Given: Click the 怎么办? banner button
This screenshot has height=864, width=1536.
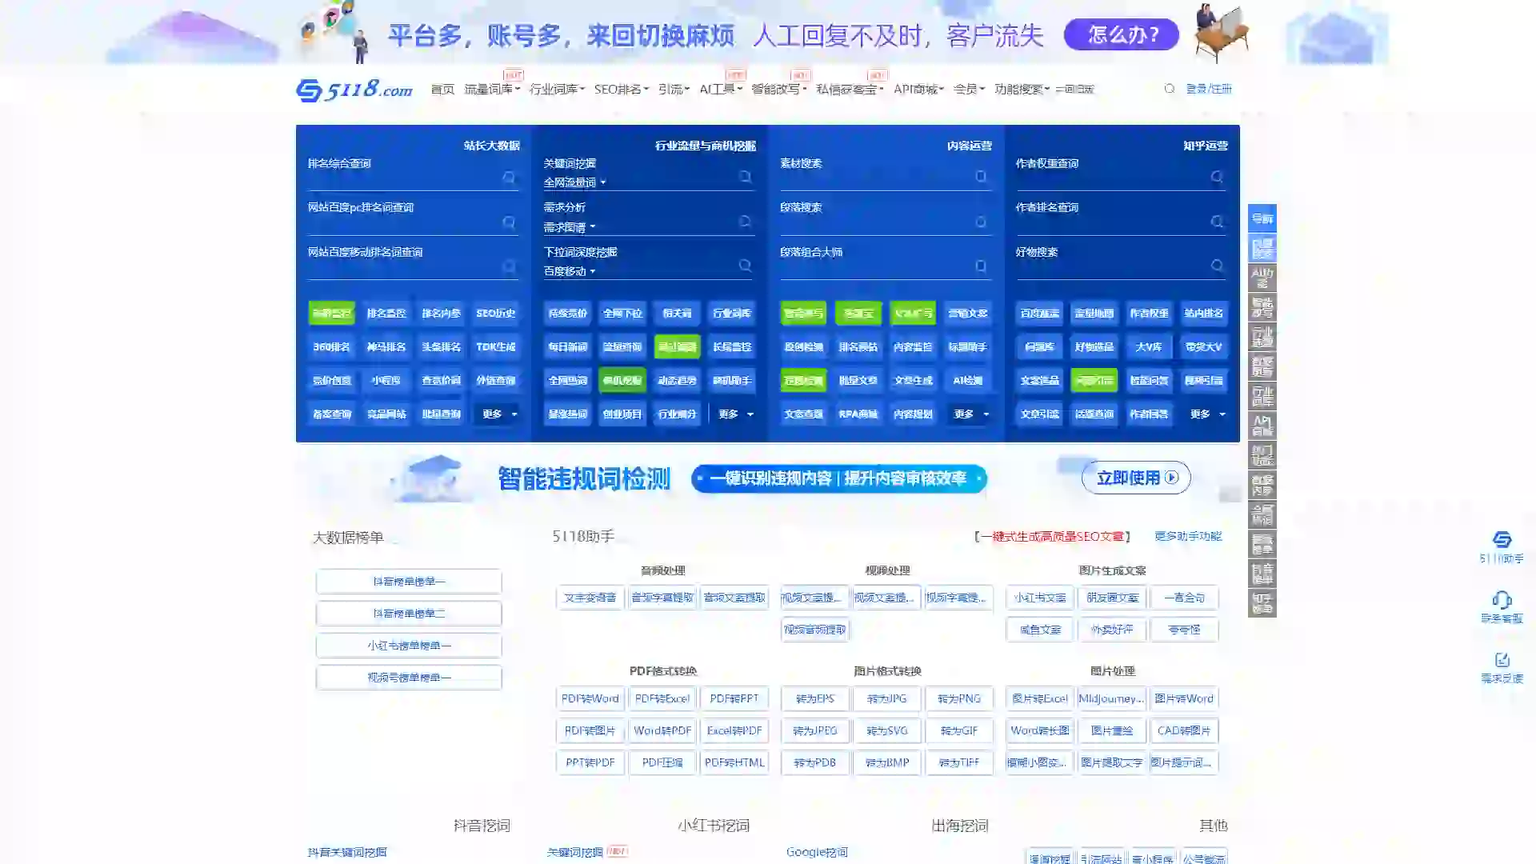Looking at the screenshot, I should 1121,35.
